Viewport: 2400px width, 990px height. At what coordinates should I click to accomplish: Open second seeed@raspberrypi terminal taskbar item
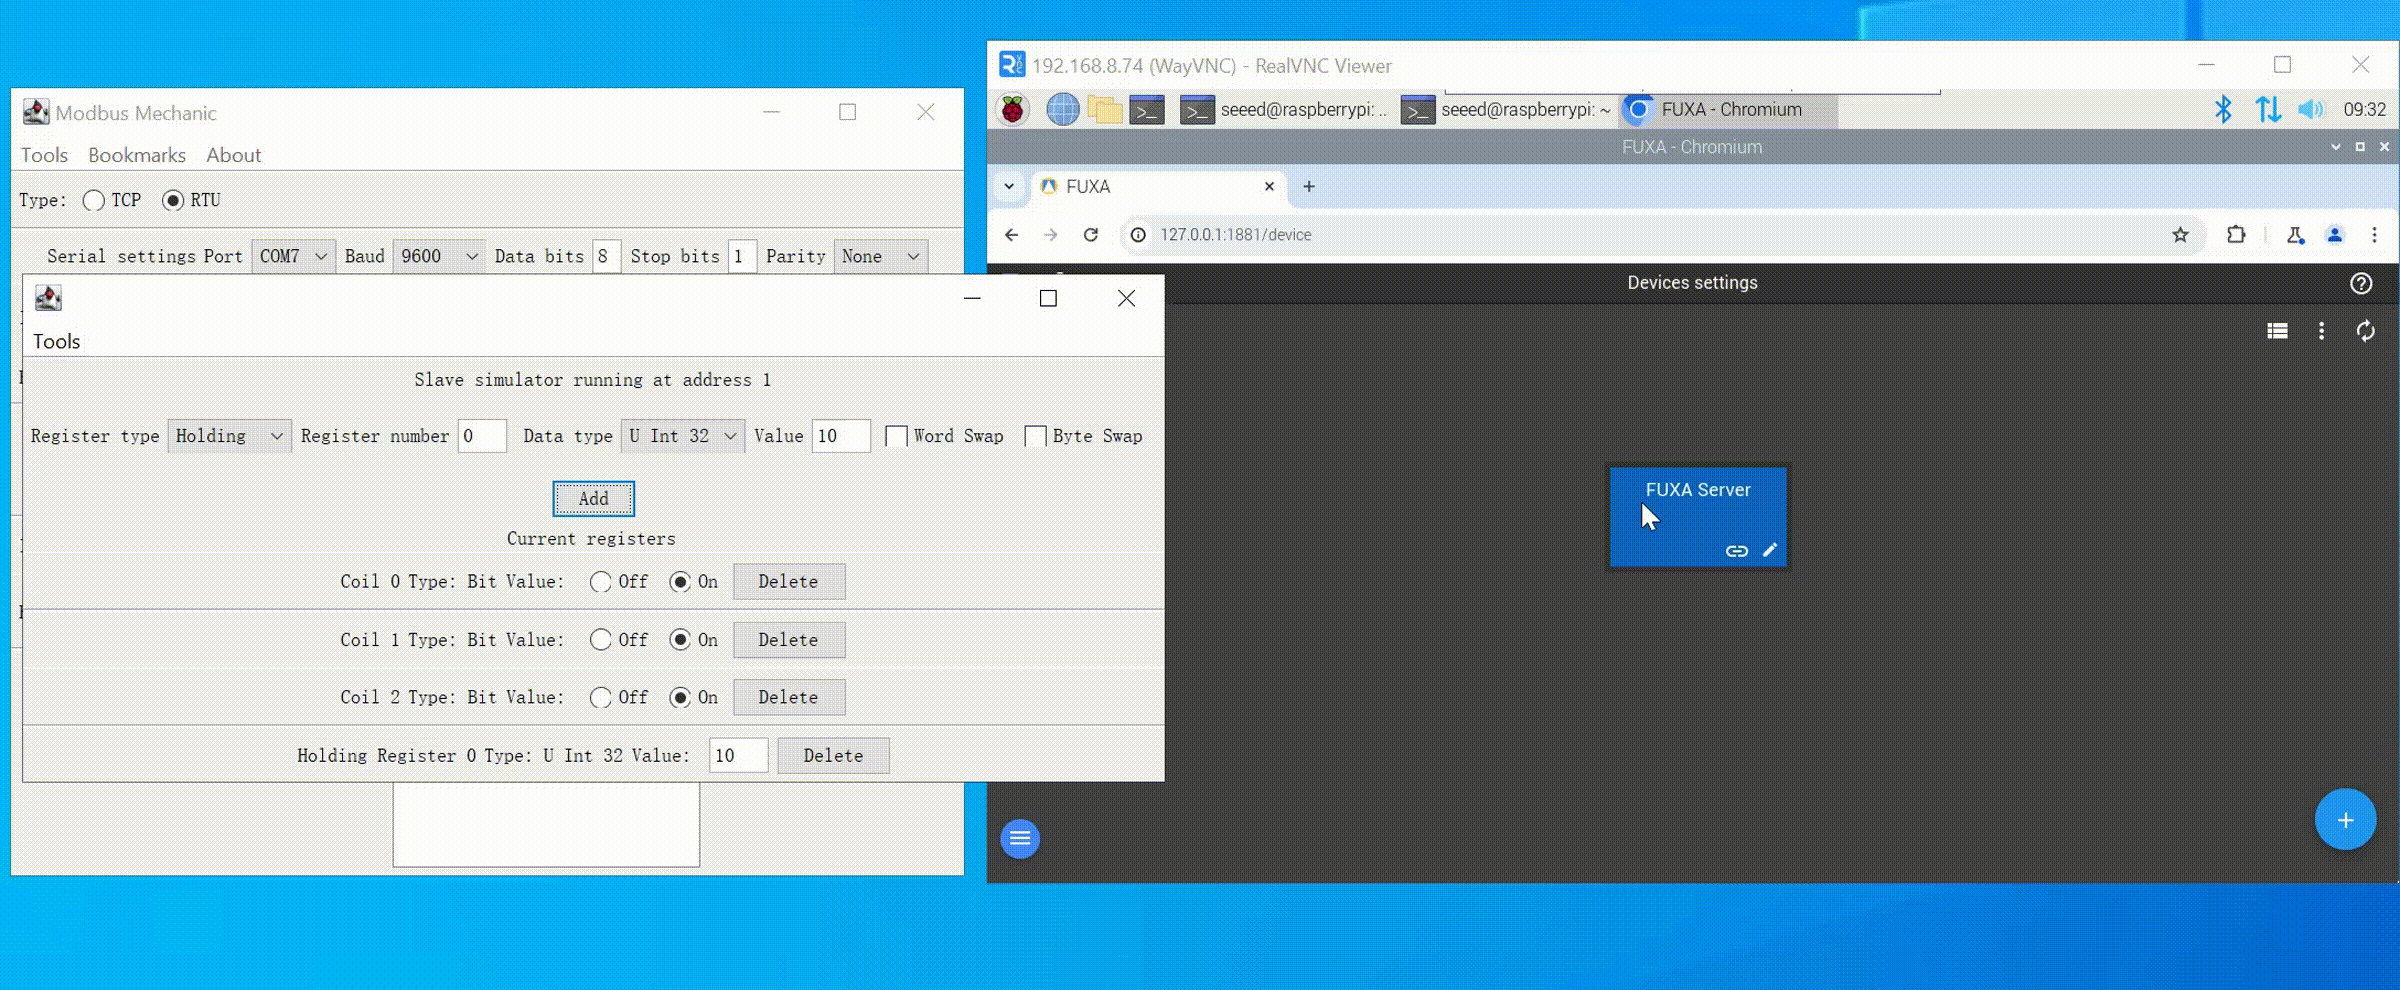click(x=1506, y=110)
